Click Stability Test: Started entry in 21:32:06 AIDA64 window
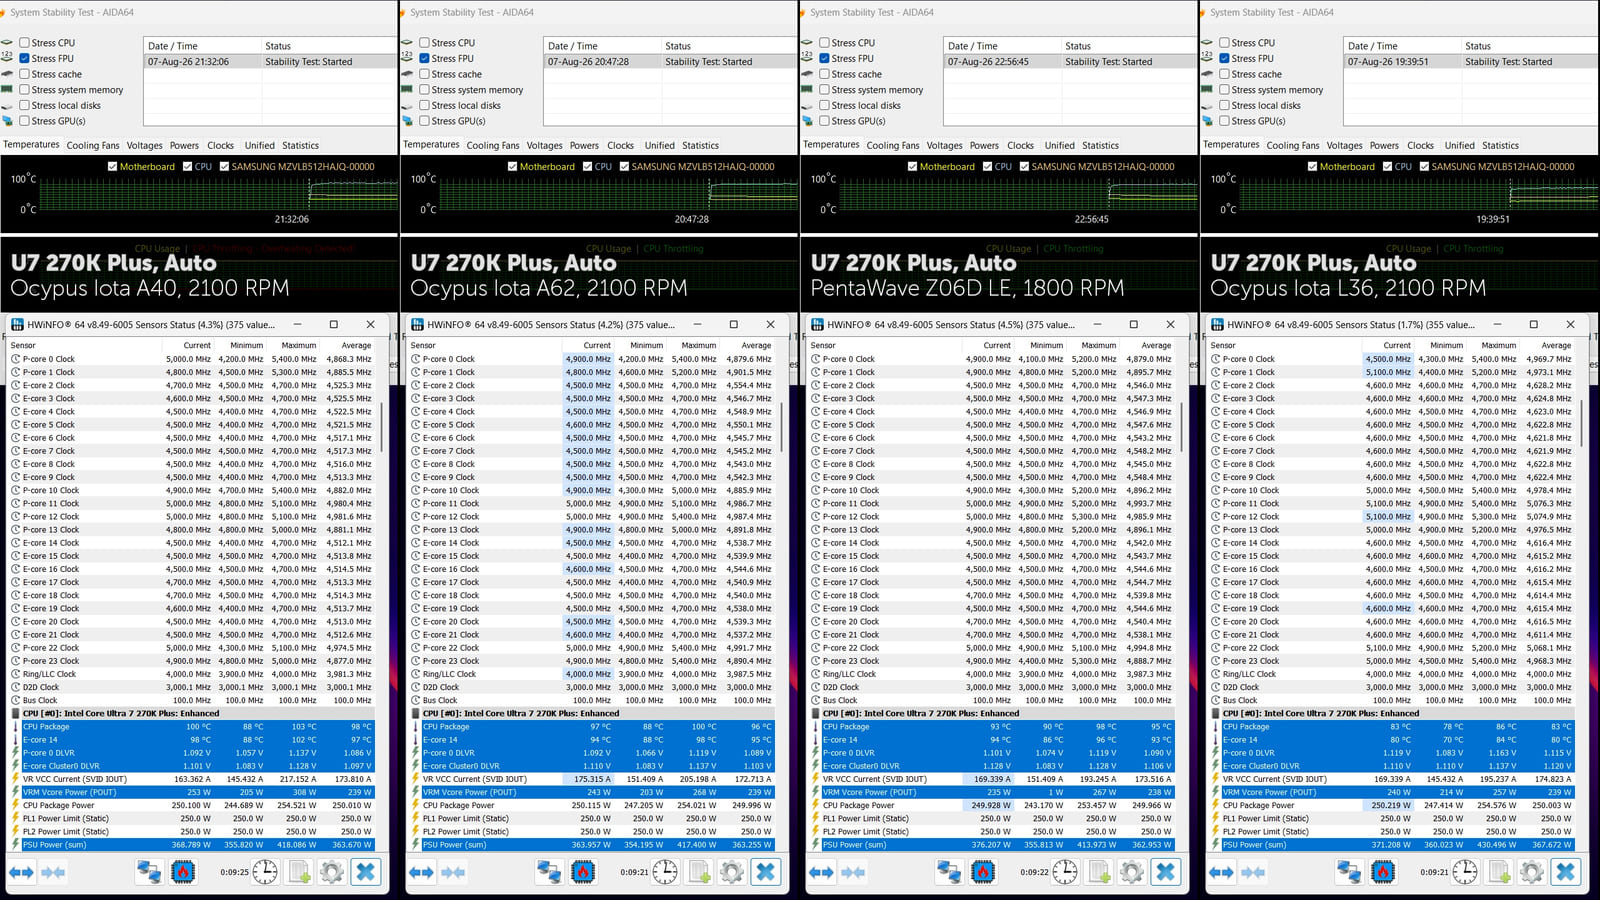Viewport: 1600px width, 900px height. pyautogui.click(x=270, y=62)
